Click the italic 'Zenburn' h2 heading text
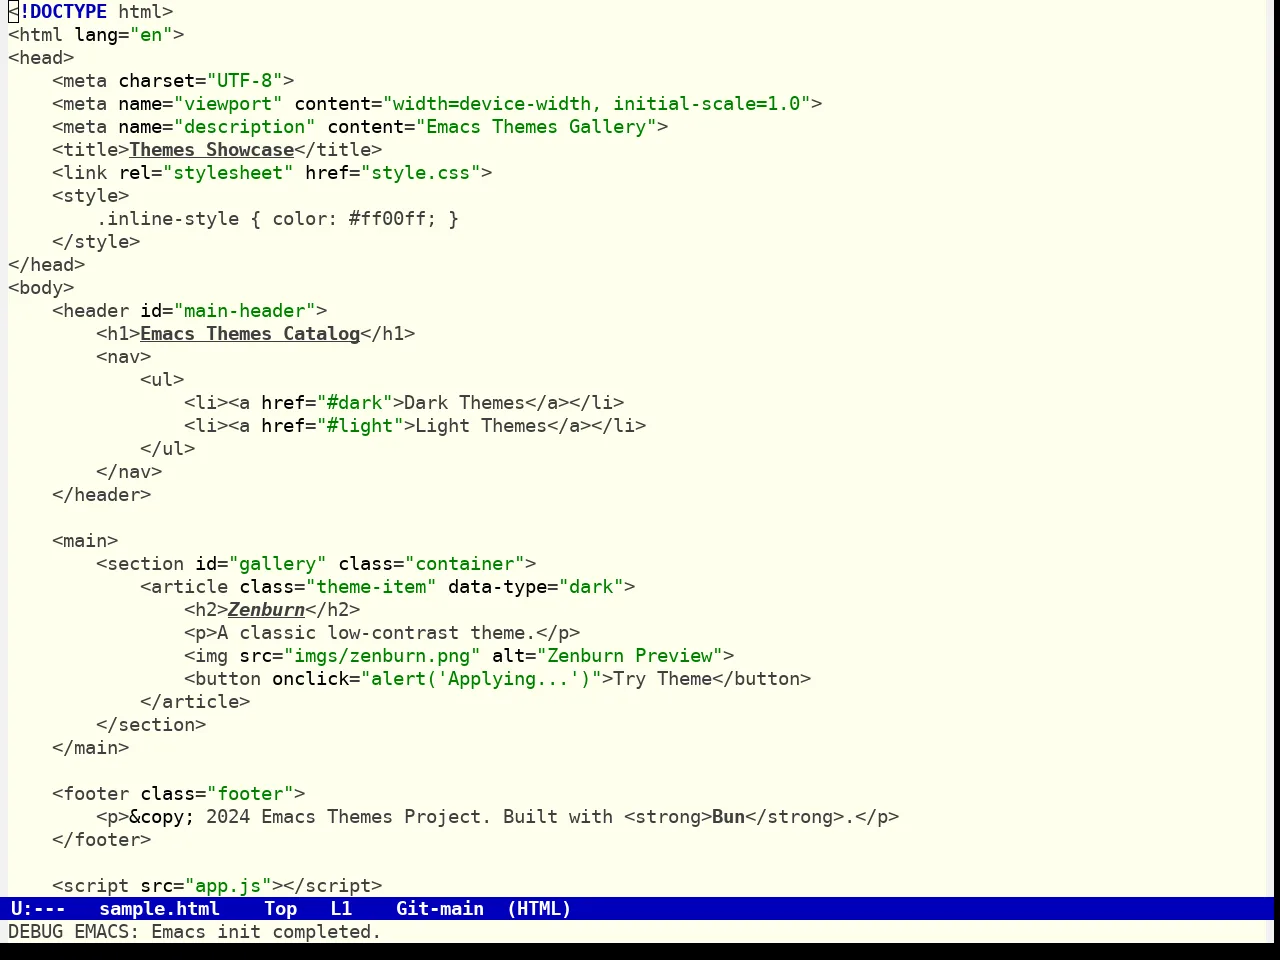 (x=266, y=610)
